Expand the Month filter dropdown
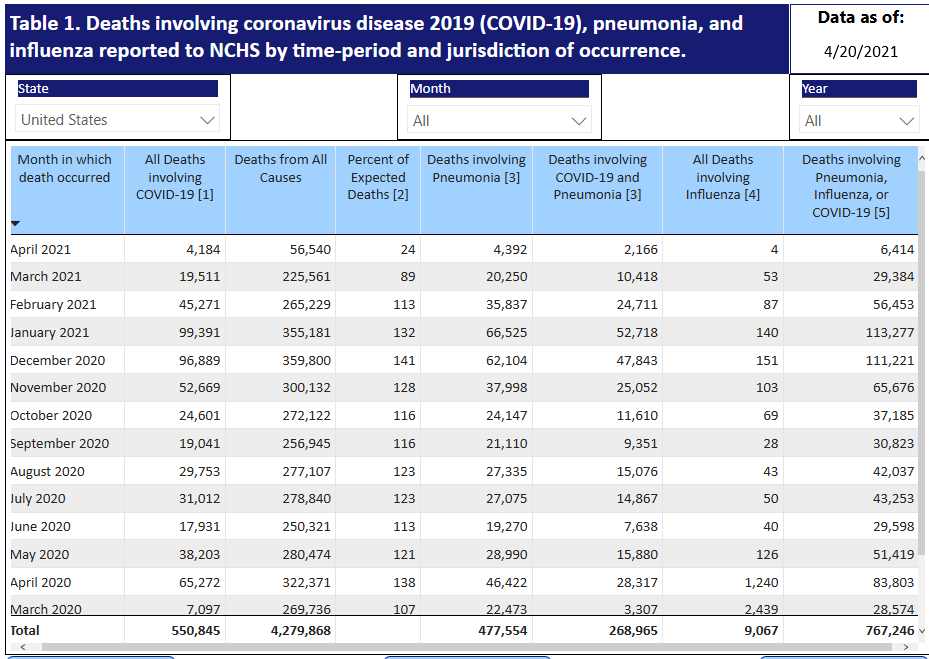The image size is (929, 659). [499, 121]
